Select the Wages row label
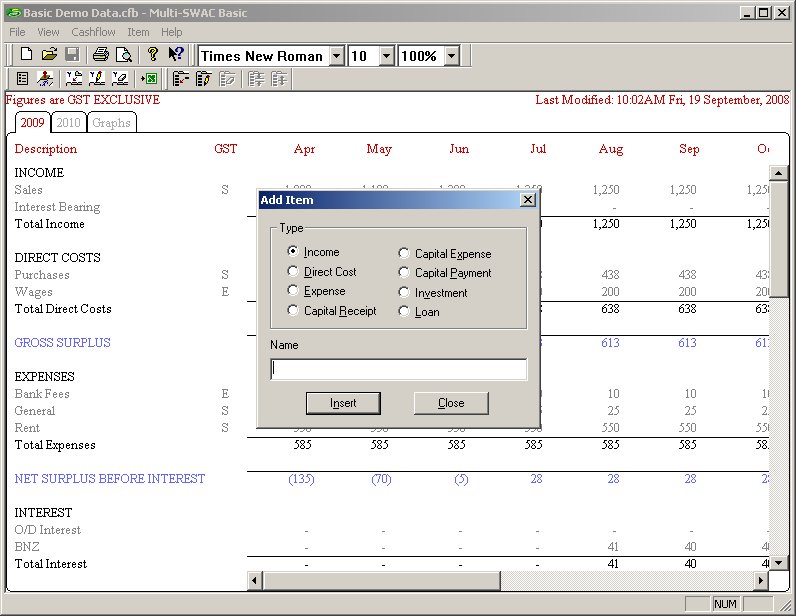 [34, 292]
